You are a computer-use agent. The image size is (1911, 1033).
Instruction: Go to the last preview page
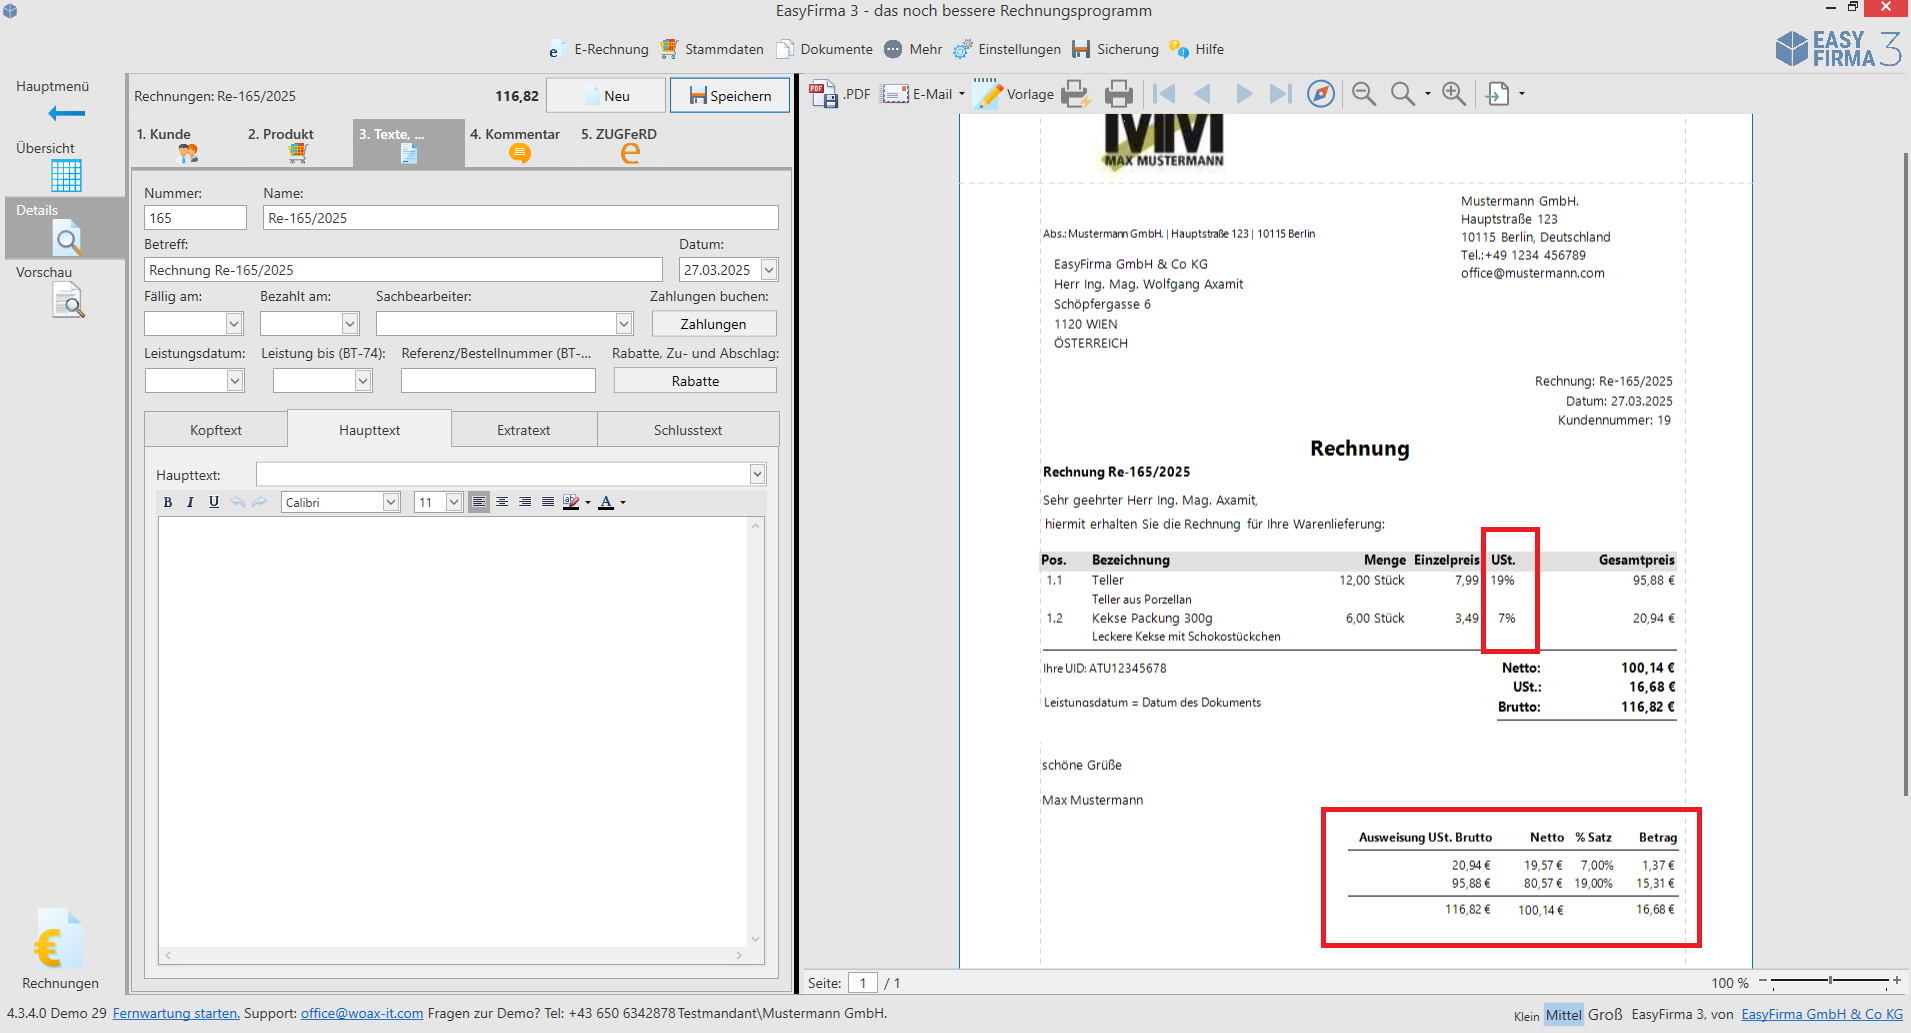[1280, 94]
